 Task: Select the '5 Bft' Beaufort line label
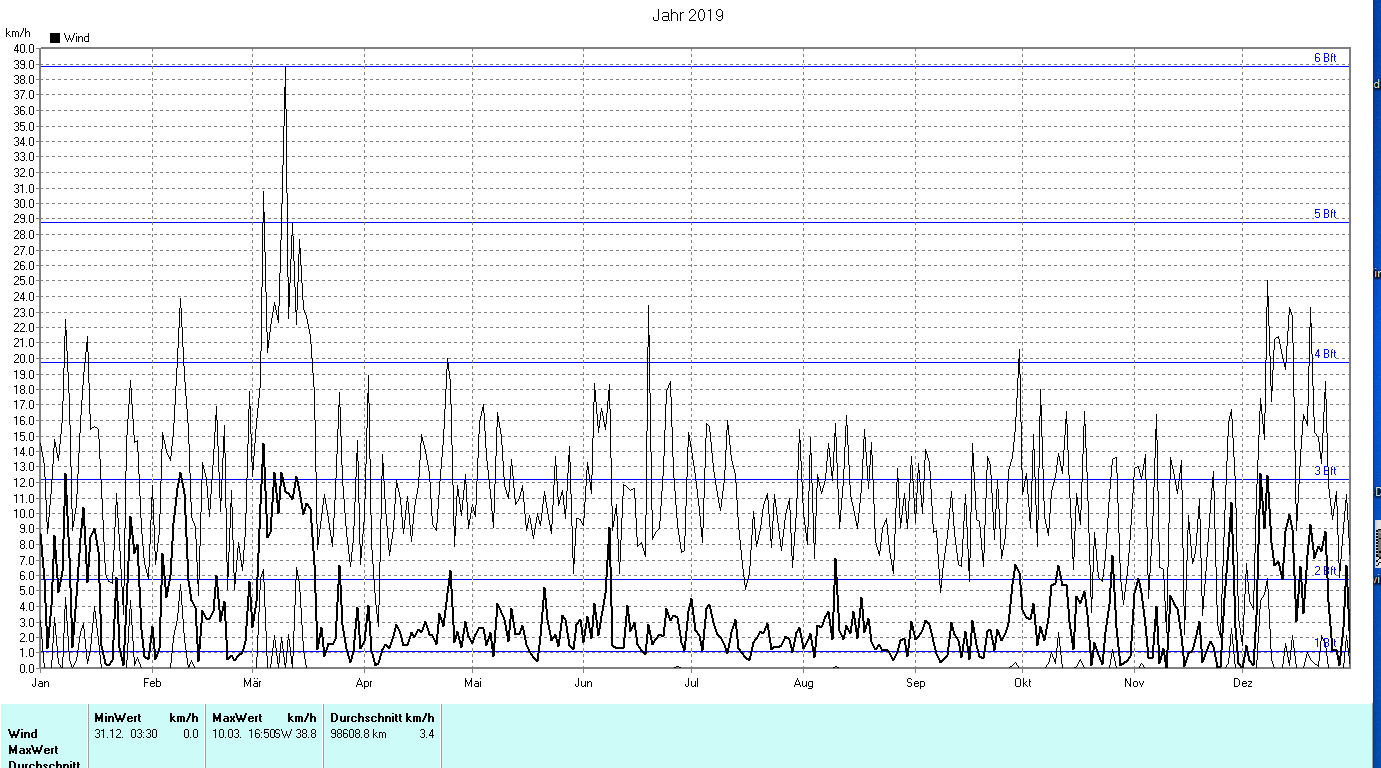[x=1325, y=214]
